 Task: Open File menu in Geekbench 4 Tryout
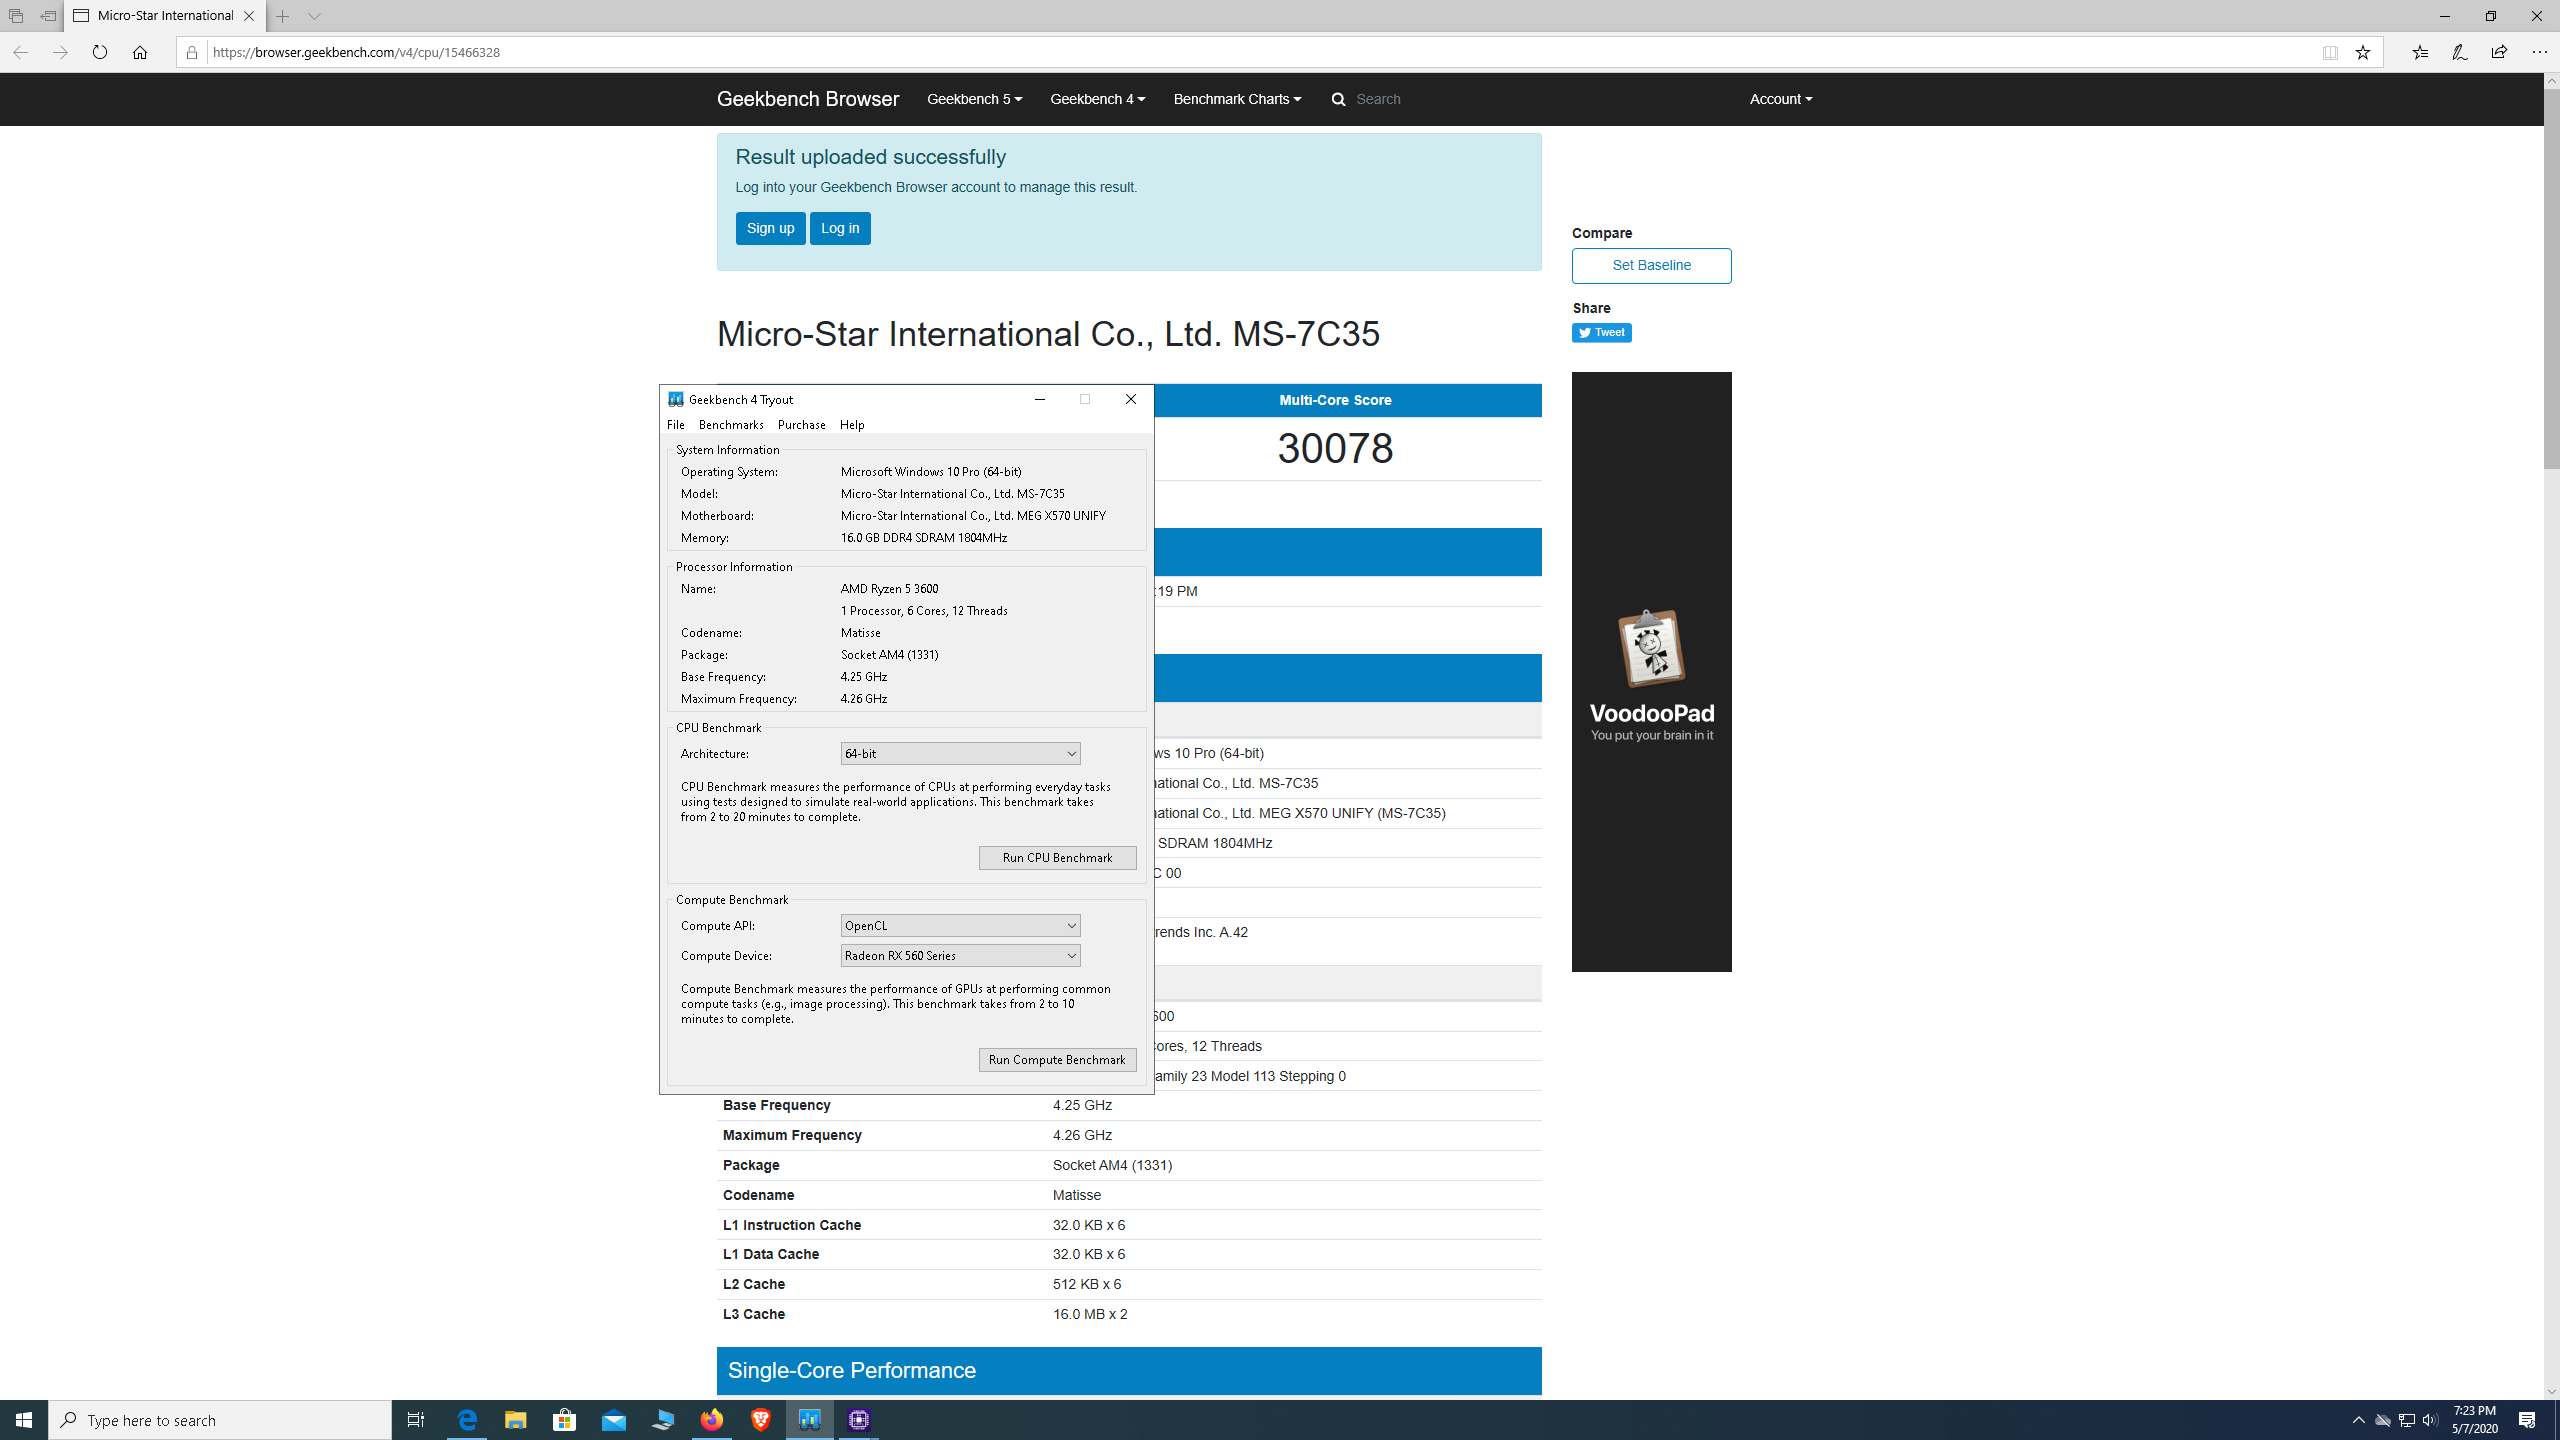point(676,425)
